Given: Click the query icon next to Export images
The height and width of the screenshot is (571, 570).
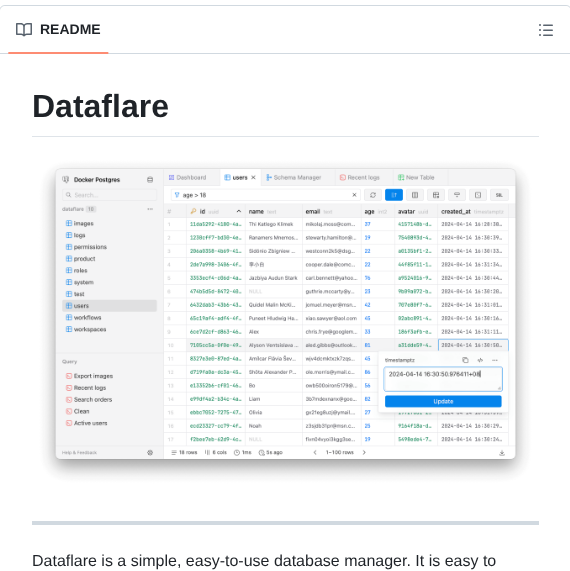Looking at the screenshot, I should (x=68, y=376).
